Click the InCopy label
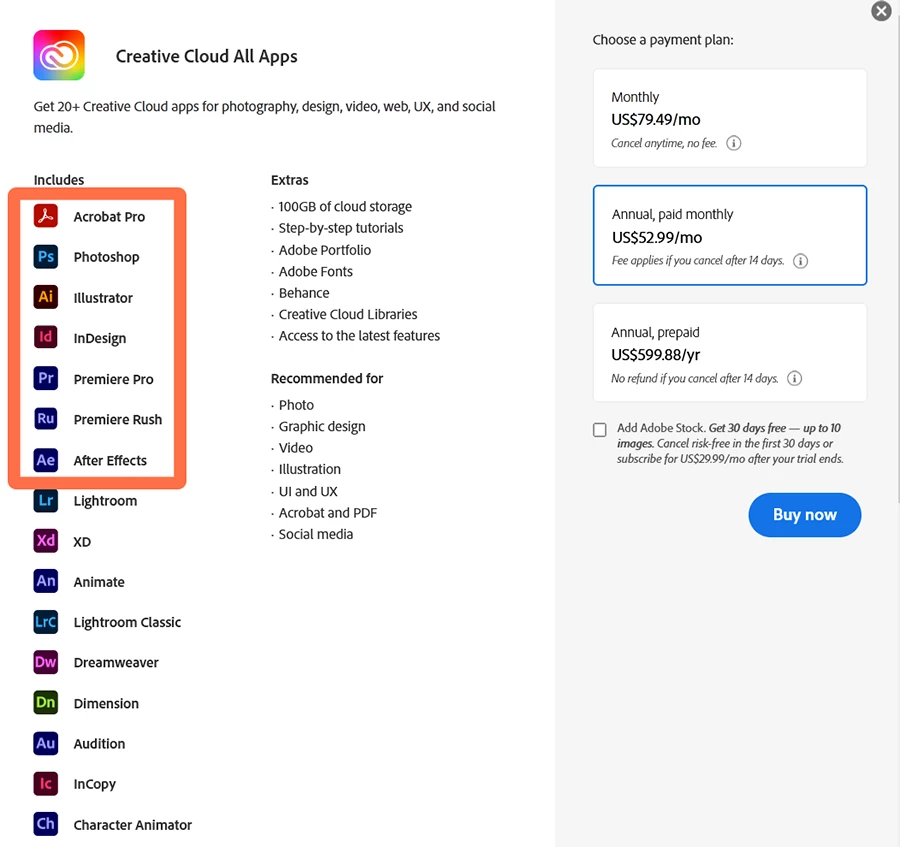The image size is (900, 847). (95, 784)
